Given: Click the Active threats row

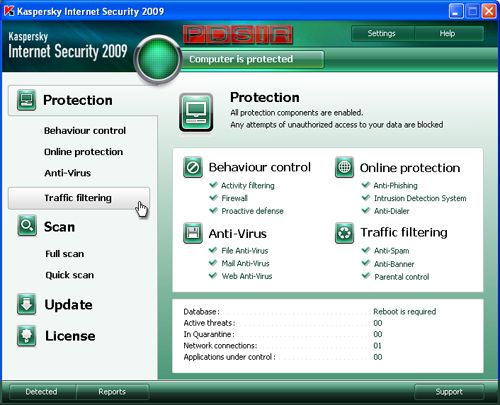Looking at the screenshot, I should [x=283, y=323].
